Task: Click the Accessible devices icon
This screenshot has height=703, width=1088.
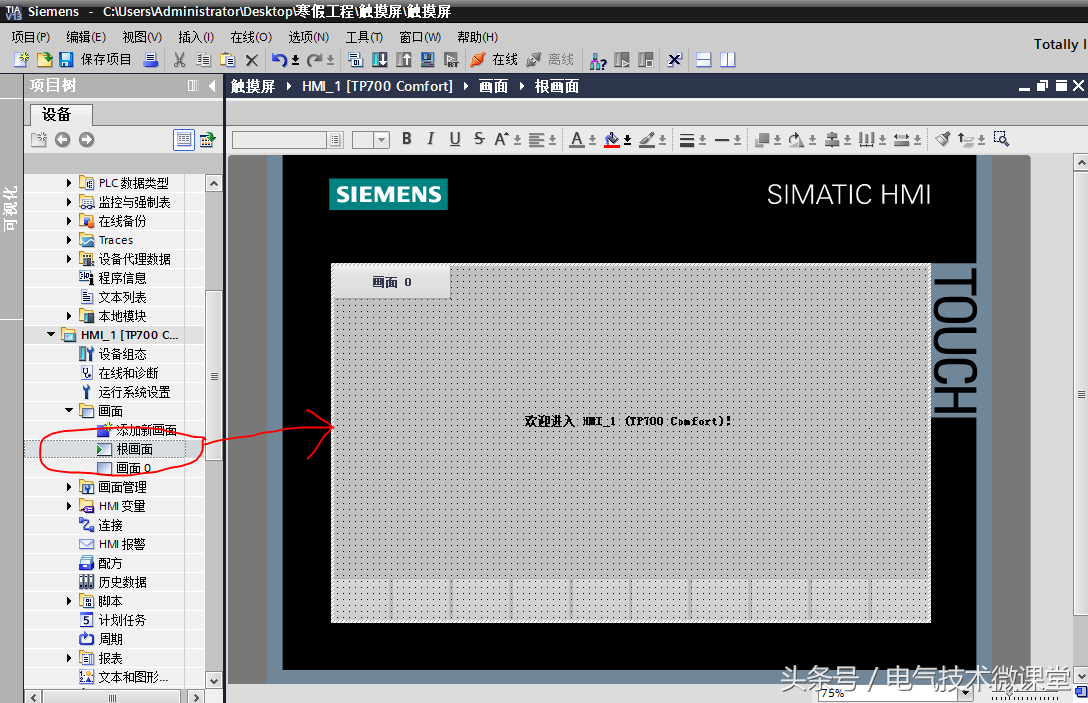Action: pos(597,61)
